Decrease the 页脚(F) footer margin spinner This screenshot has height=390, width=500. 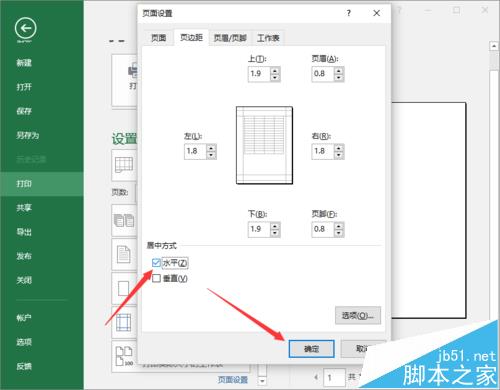tap(339, 233)
